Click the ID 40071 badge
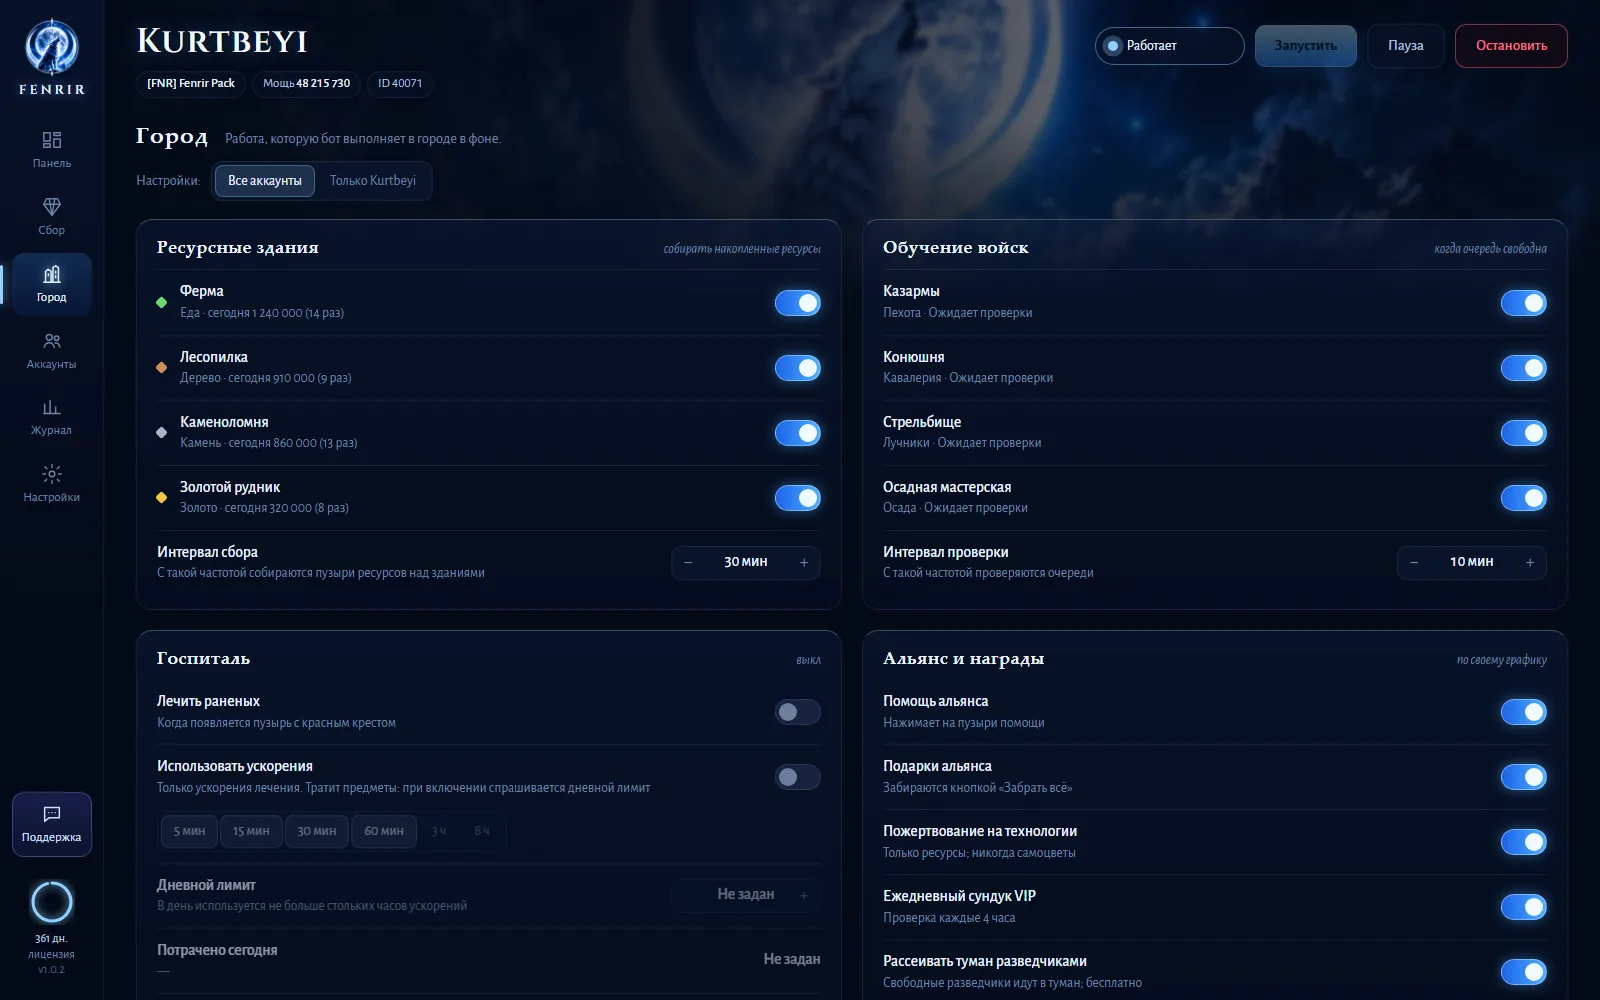 point(400,84)
